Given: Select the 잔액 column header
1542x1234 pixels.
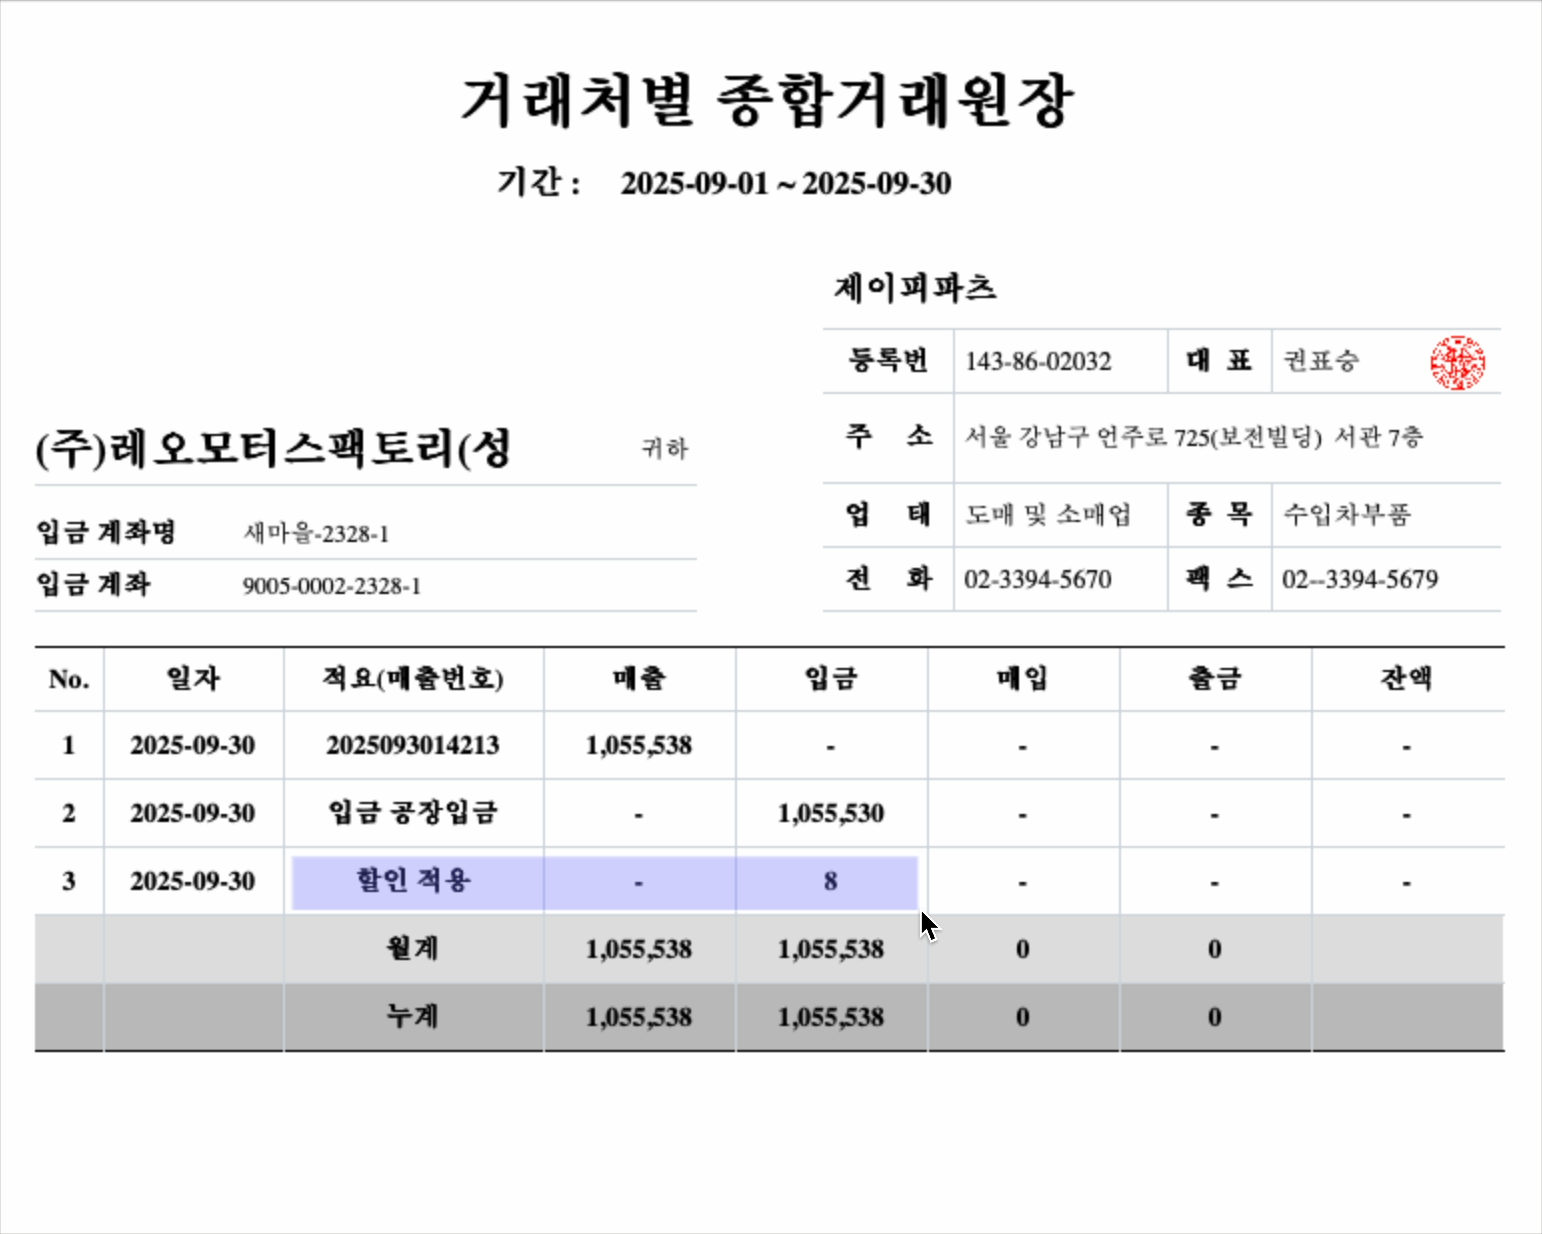Looking at the screenshot, I should coord(1406,679).
